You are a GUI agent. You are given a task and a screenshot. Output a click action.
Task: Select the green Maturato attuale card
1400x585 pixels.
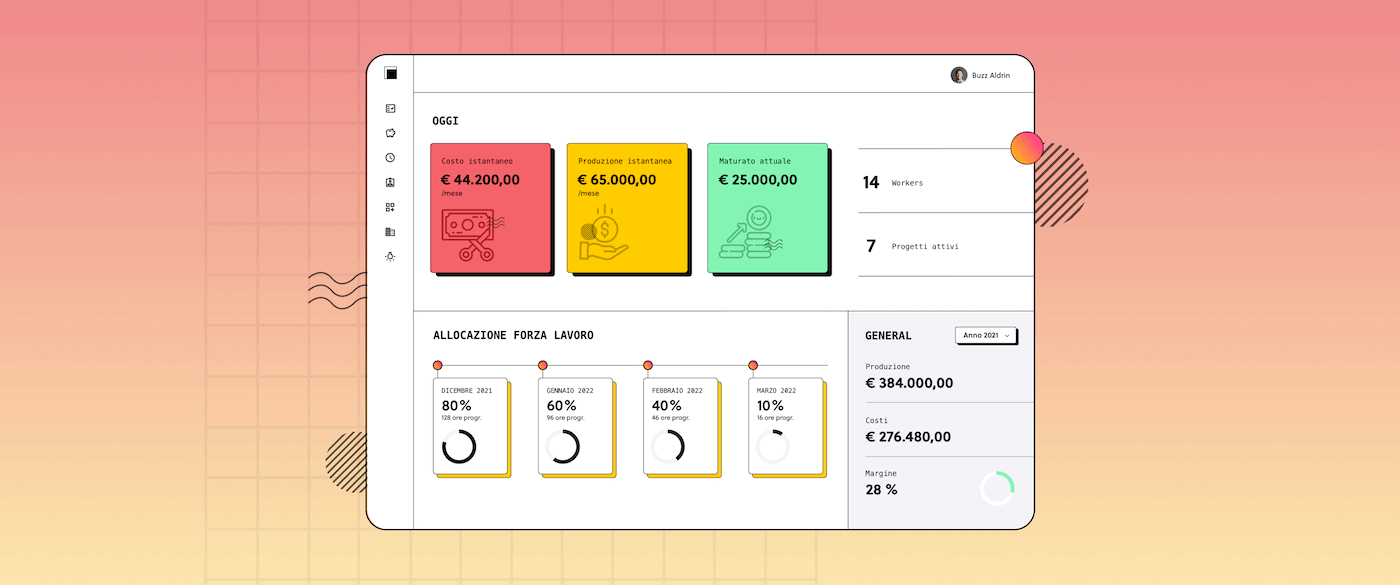point(767,208)
